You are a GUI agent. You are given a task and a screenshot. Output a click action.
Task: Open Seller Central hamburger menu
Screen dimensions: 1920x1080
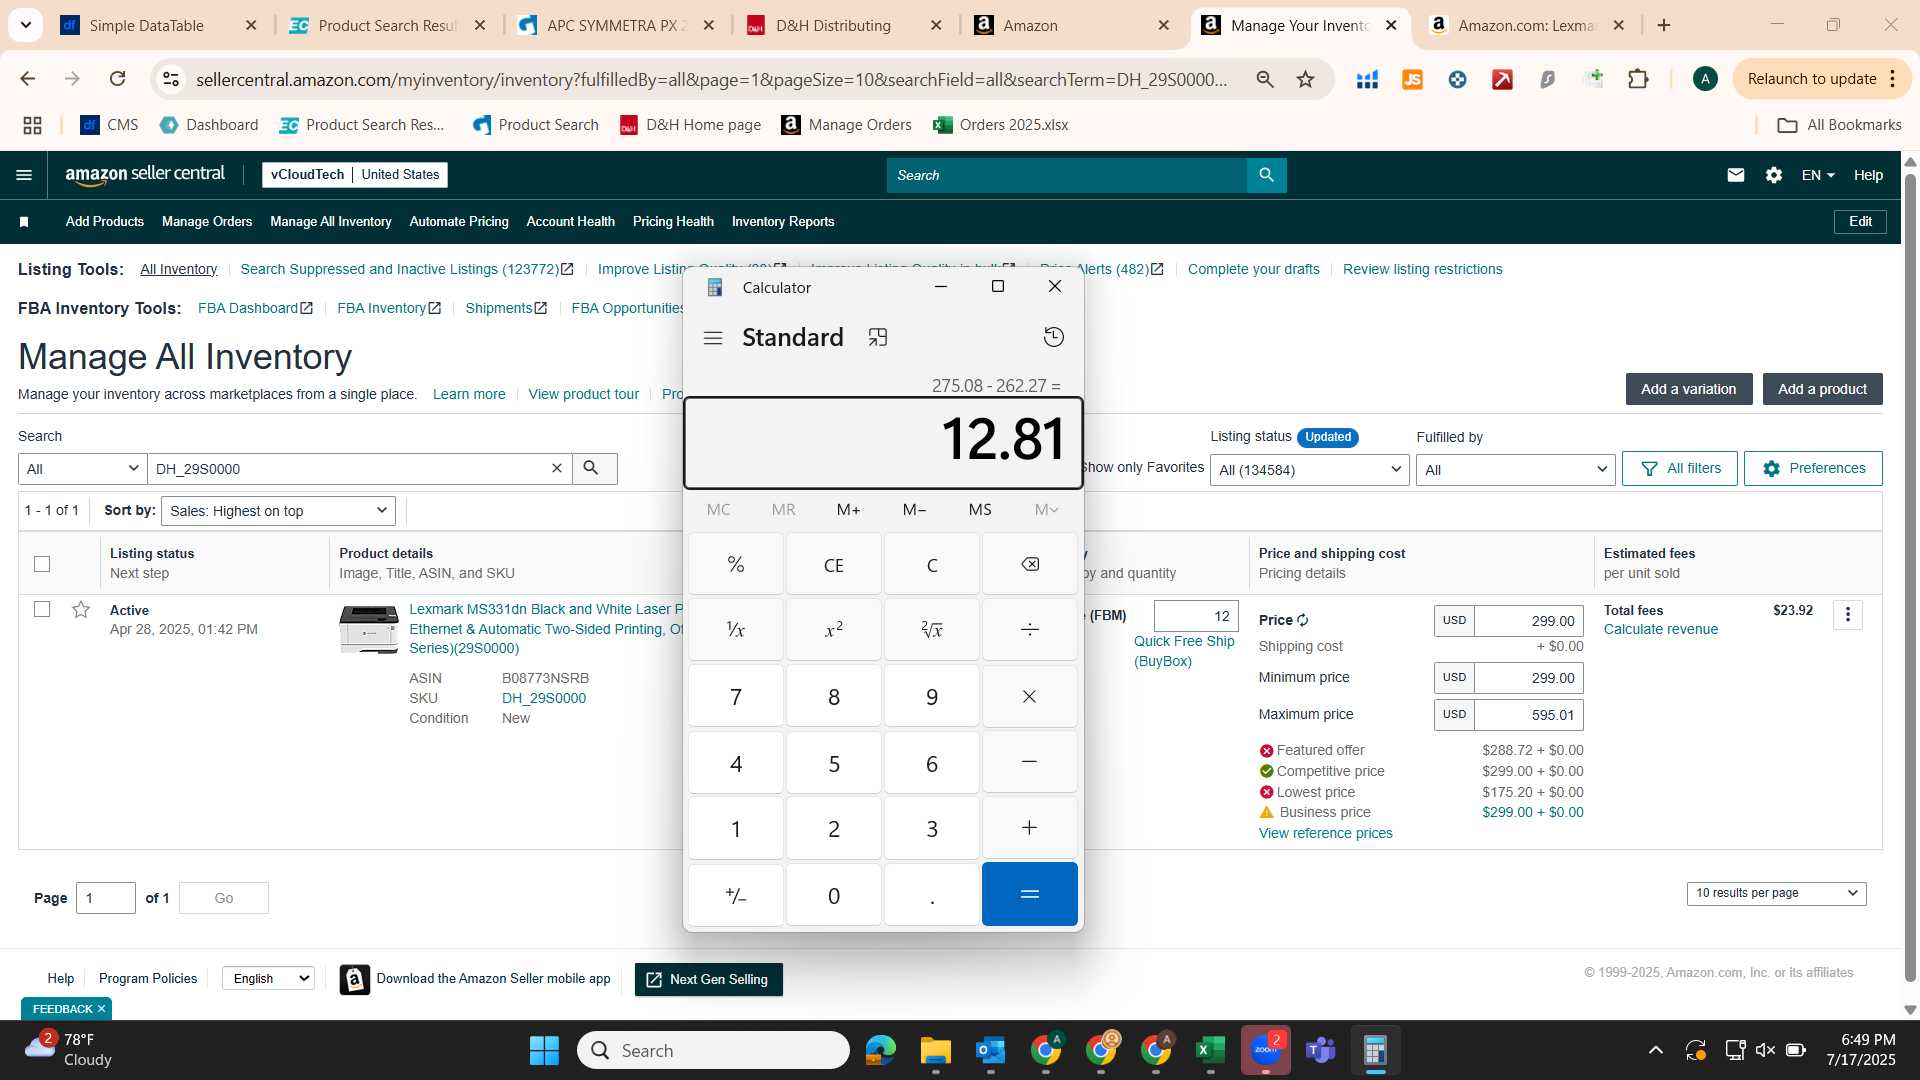pos(24,175)
